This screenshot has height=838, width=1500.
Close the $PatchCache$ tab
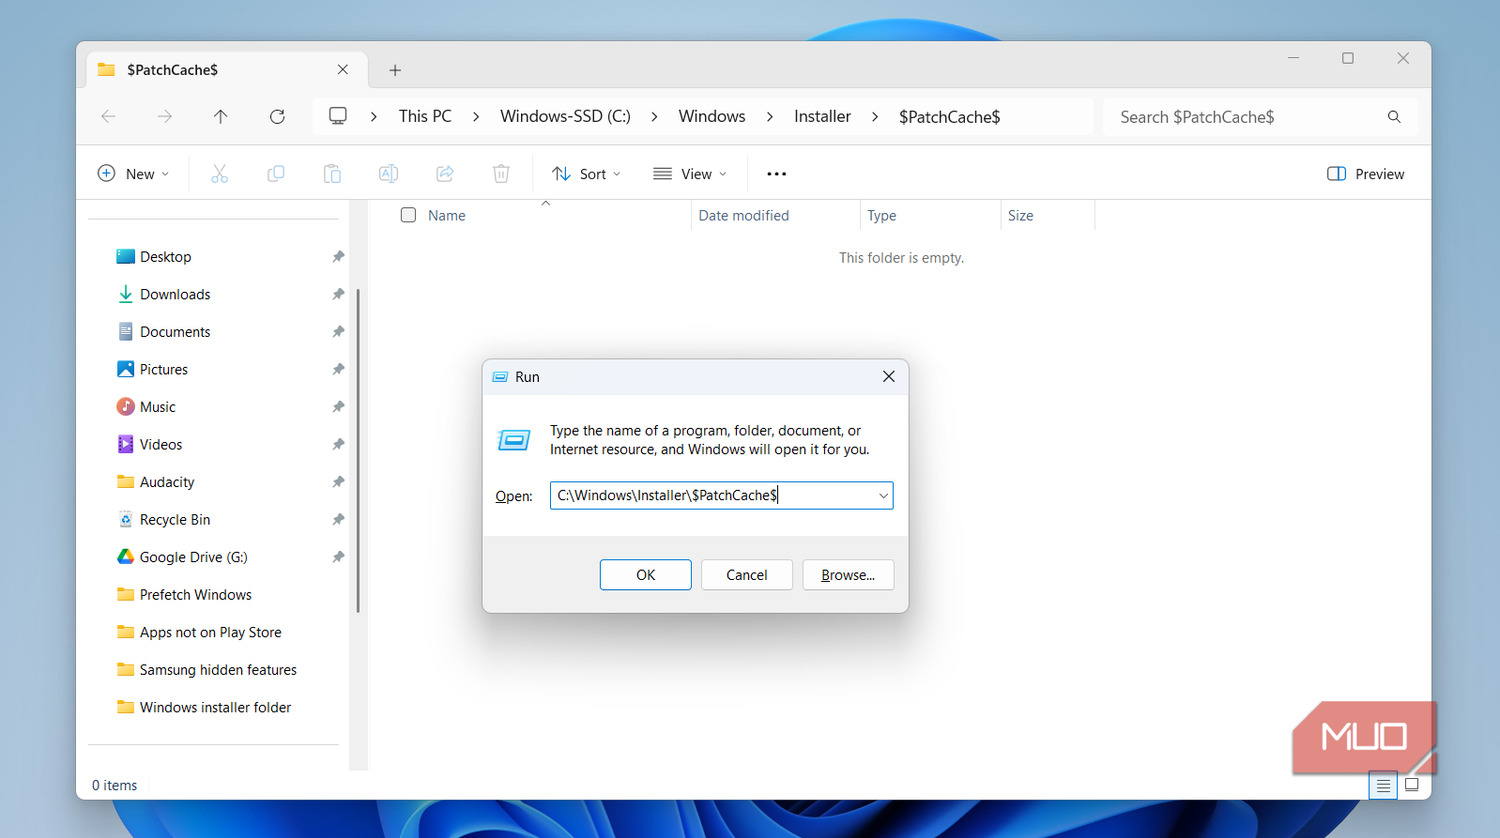click(343, 70)
